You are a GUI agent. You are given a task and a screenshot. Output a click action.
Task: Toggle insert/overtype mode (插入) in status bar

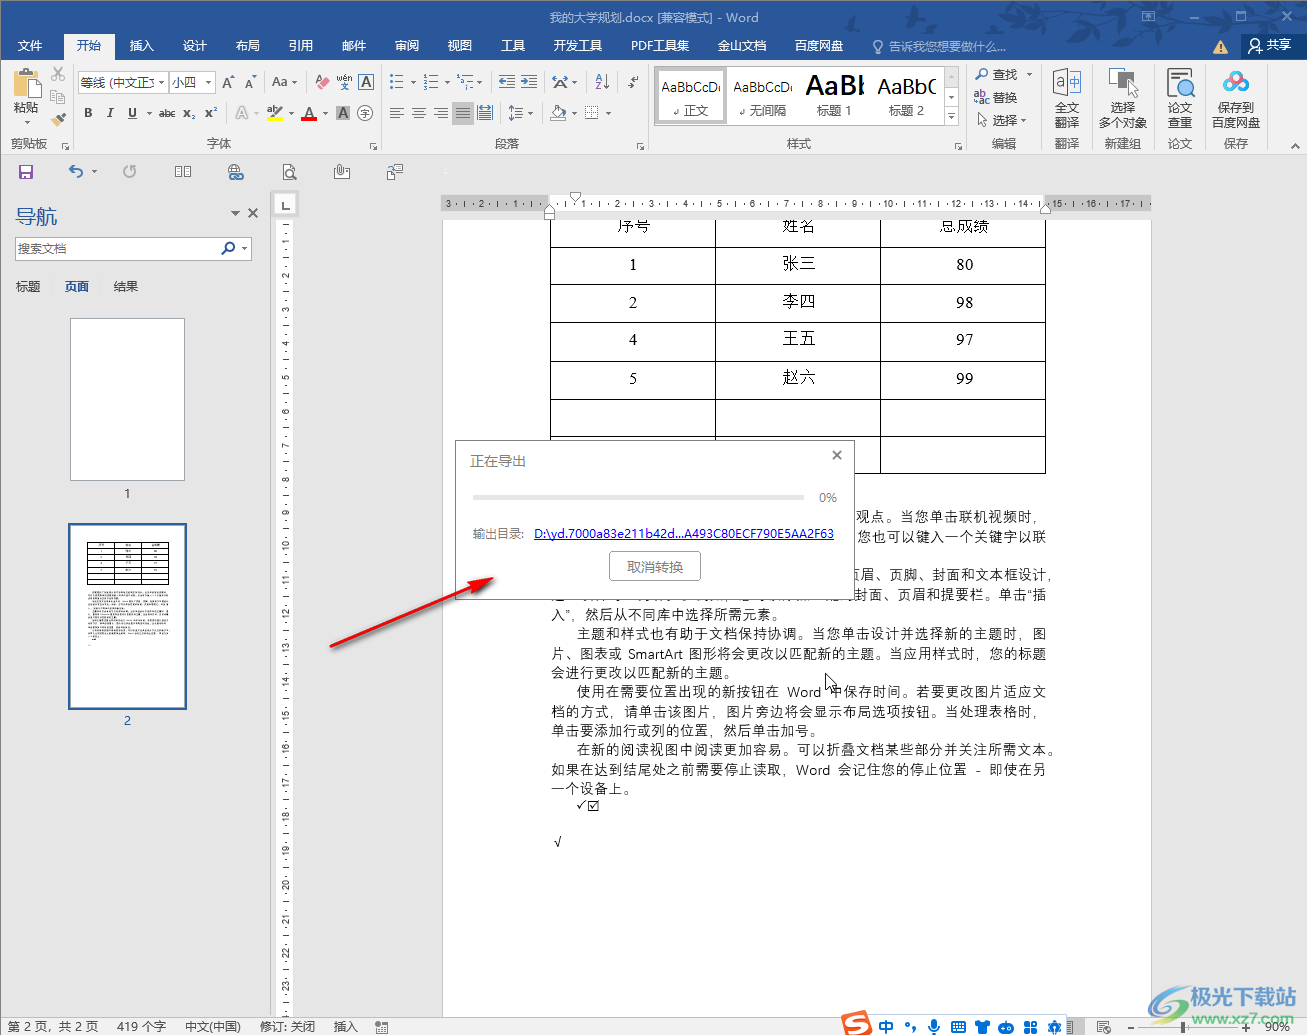click(346, 1026)
